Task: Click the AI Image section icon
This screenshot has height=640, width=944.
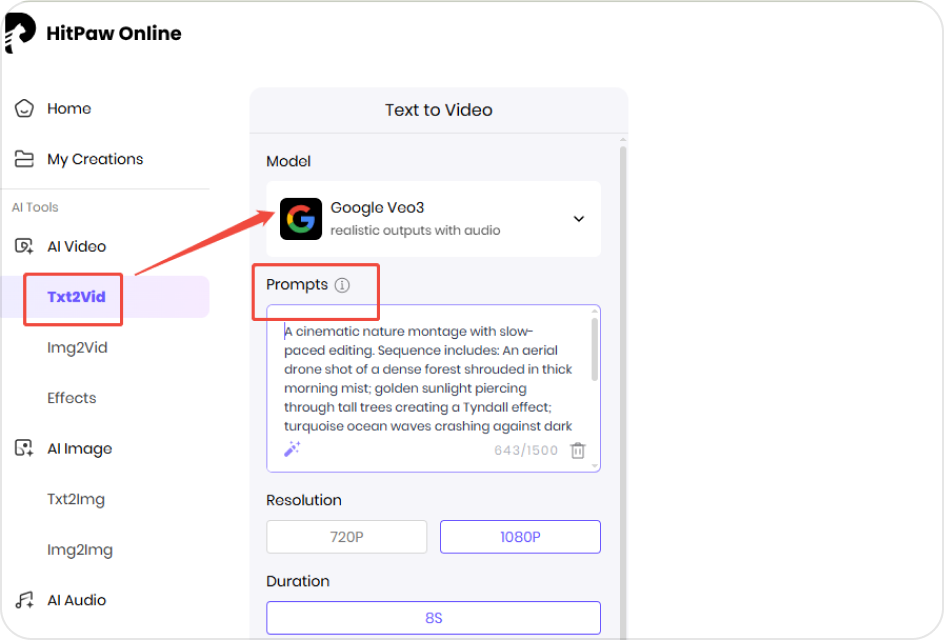Action: [24, 449]
